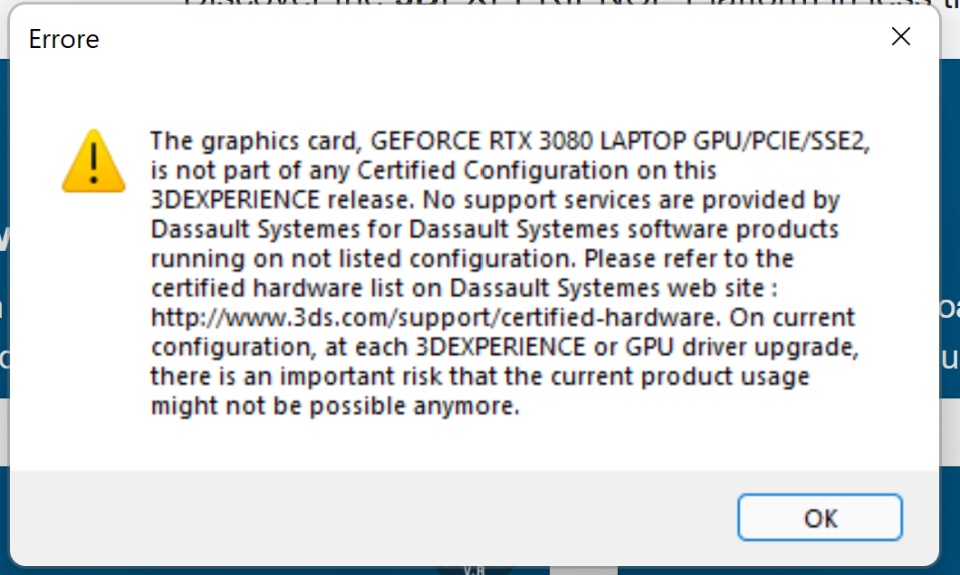Click the yellow warning triangle icon

click(93, 161)
